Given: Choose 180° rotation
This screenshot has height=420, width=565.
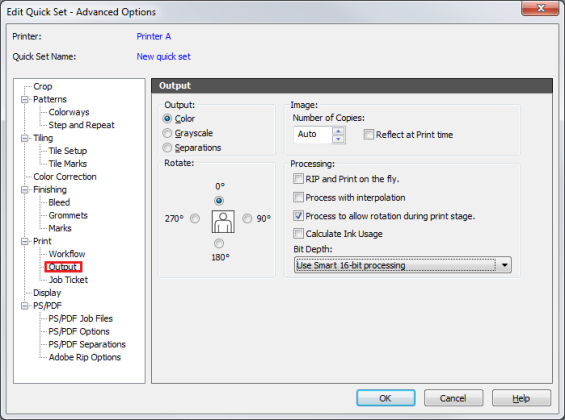Looking at the screenshot, I should (219, 243).
